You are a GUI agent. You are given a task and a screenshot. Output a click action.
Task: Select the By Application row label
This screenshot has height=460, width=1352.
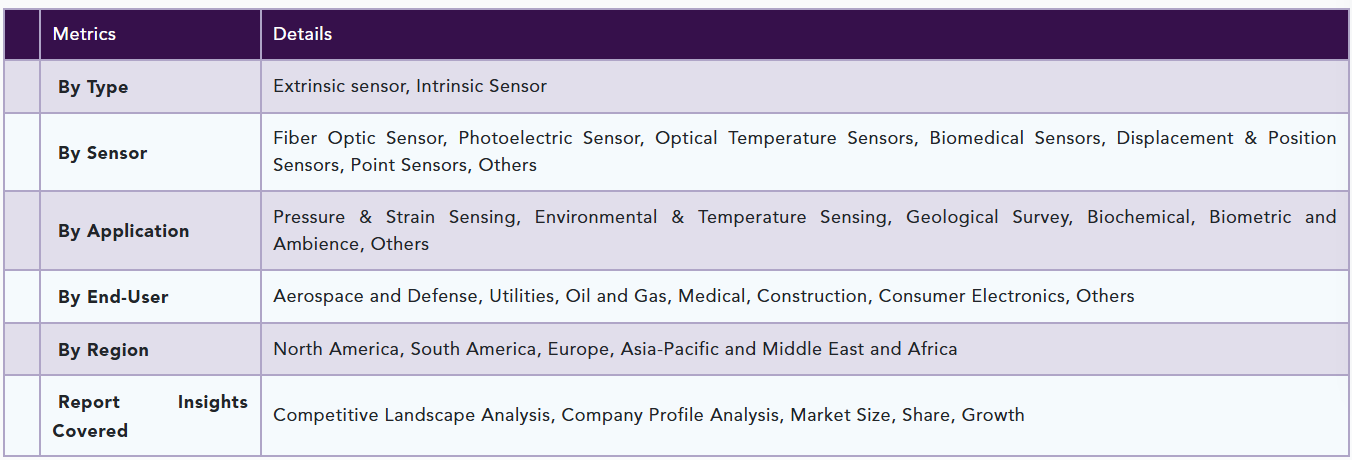point(123,231)
